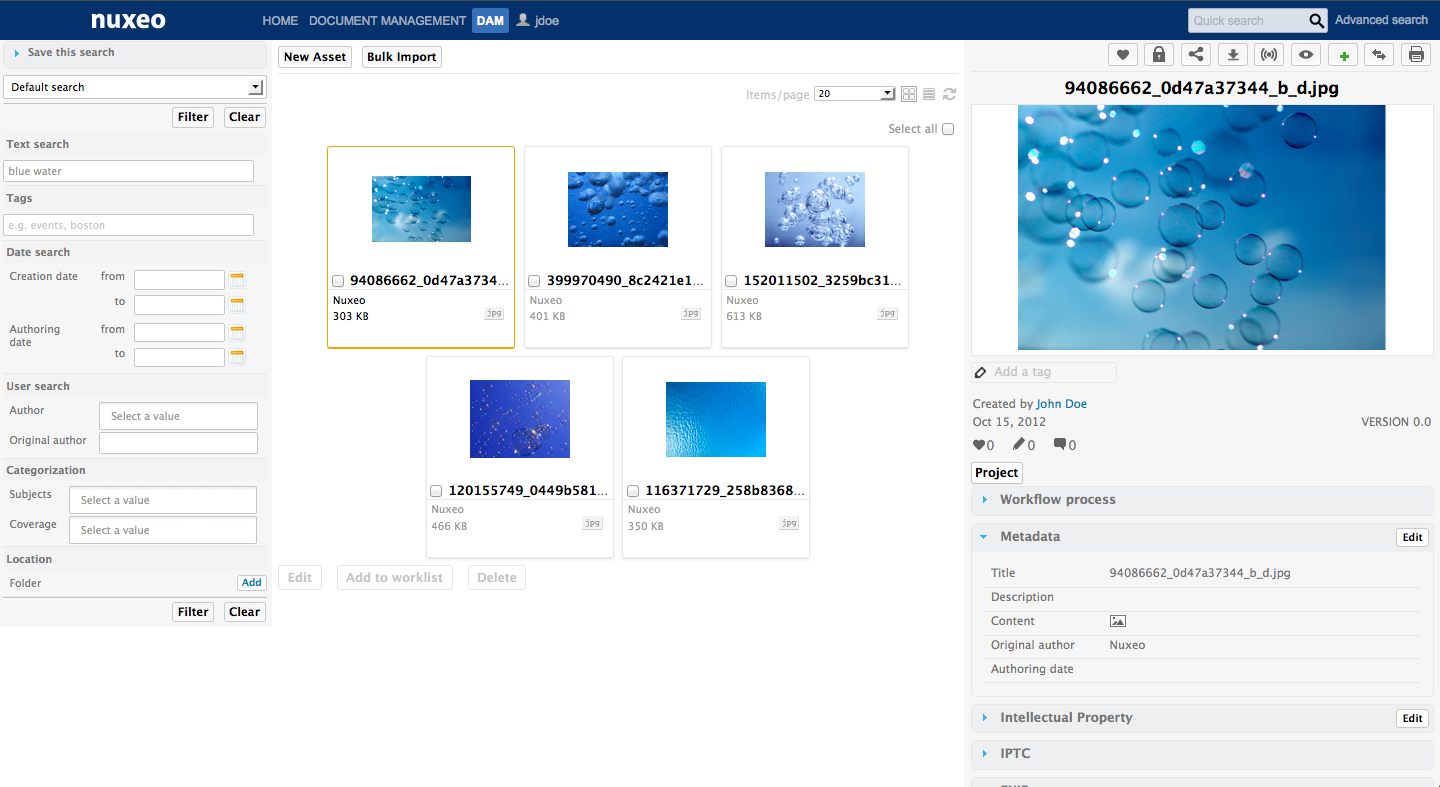This screenshot has height=787, width=1440.
Task: Click the Bulk Import button
Action: coord(402,57)
